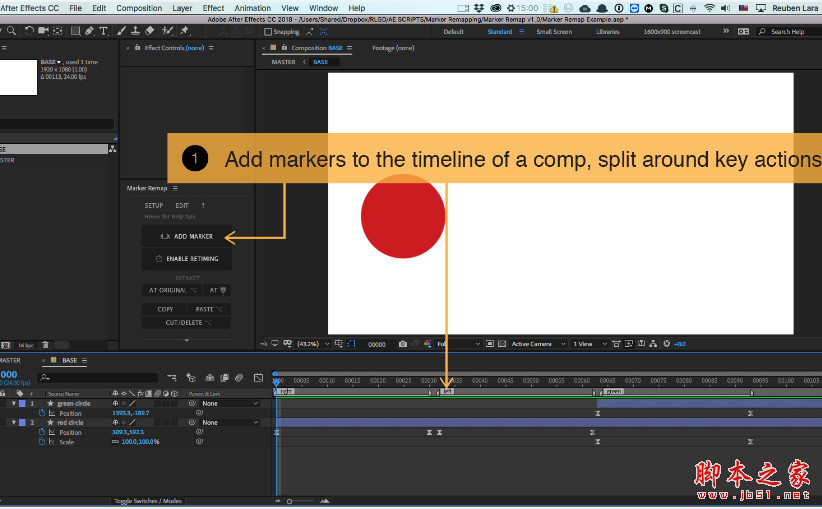
Task: Click the ADD MARKER button
Action: click(187, 237)
